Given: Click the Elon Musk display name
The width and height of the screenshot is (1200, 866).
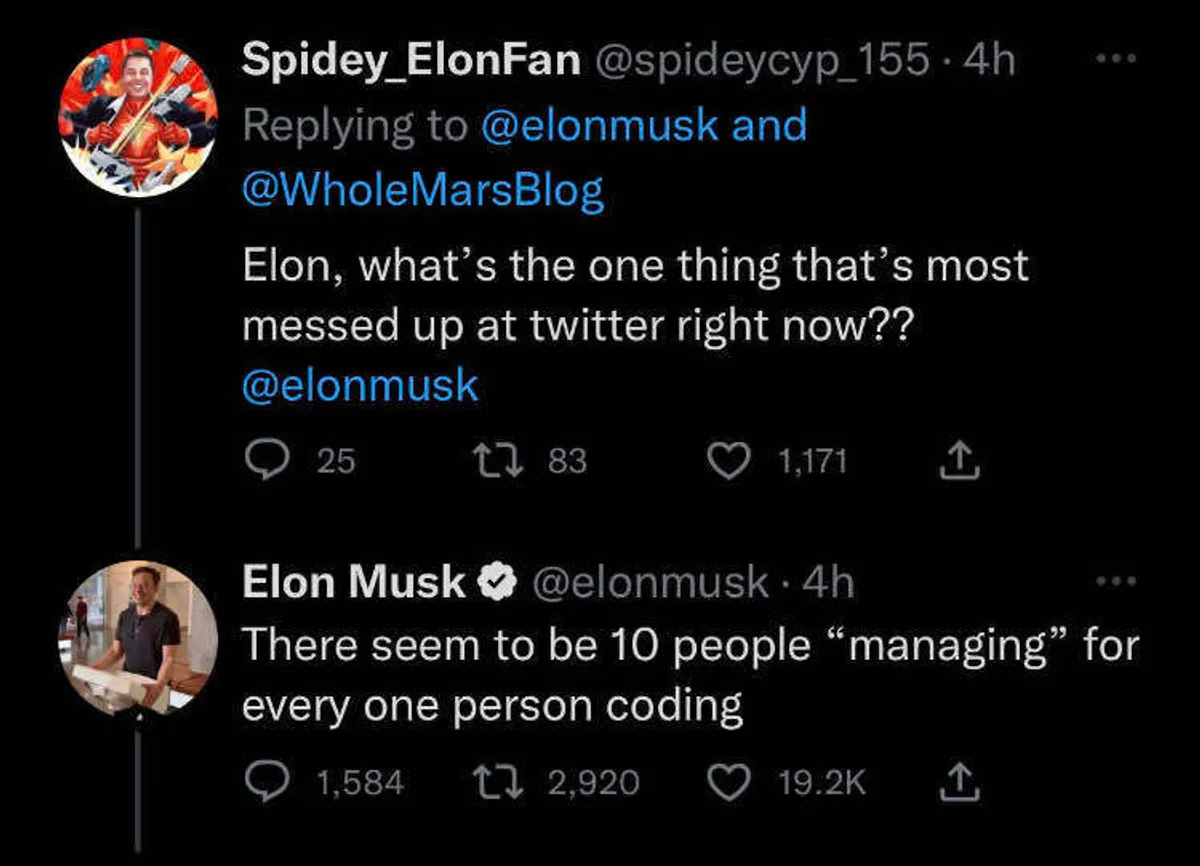Looking at the screenshot, I should [354, 582].
